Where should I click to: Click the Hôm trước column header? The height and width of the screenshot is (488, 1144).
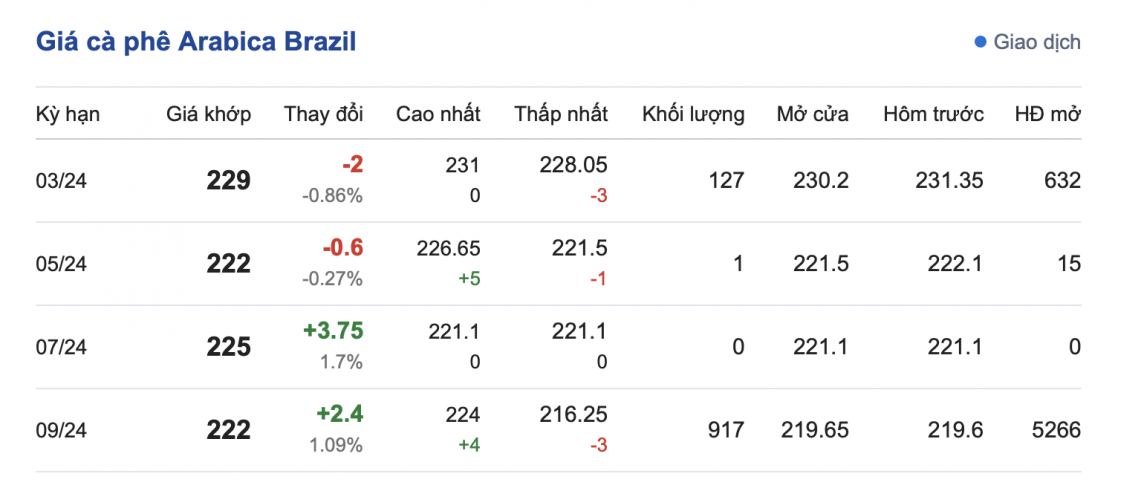pyautogui.click(x=933, y=114)
